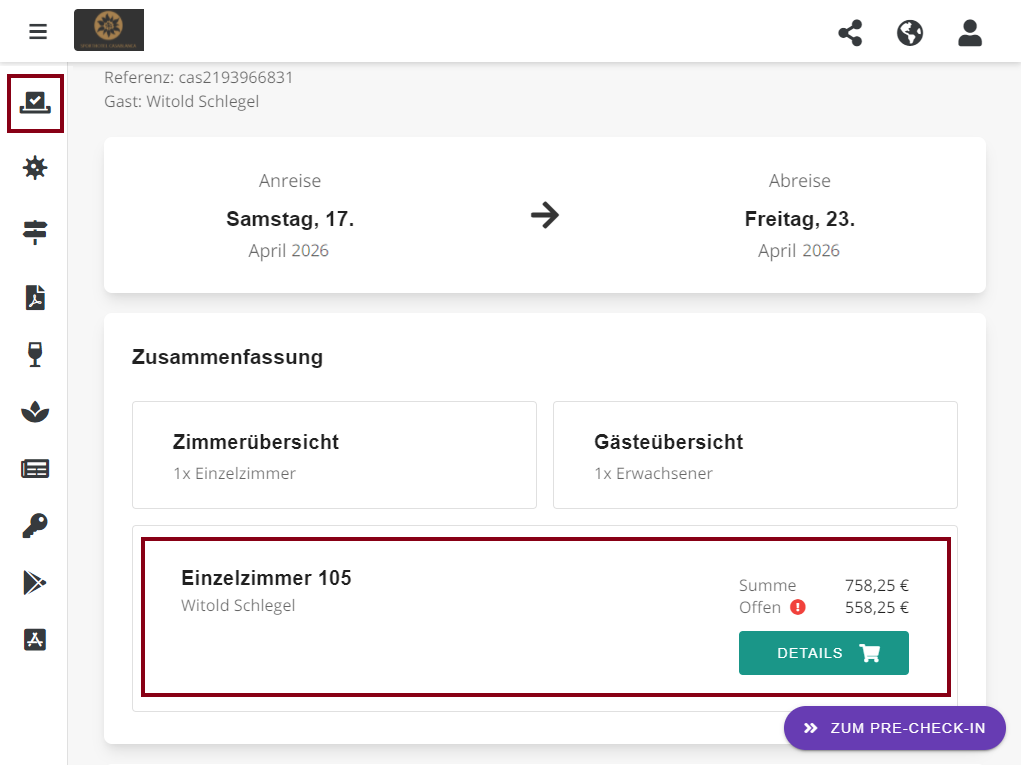Open the spa lotus sidebar icon
Viewport: 1021px width, 765px height.
tap(35, 411)
